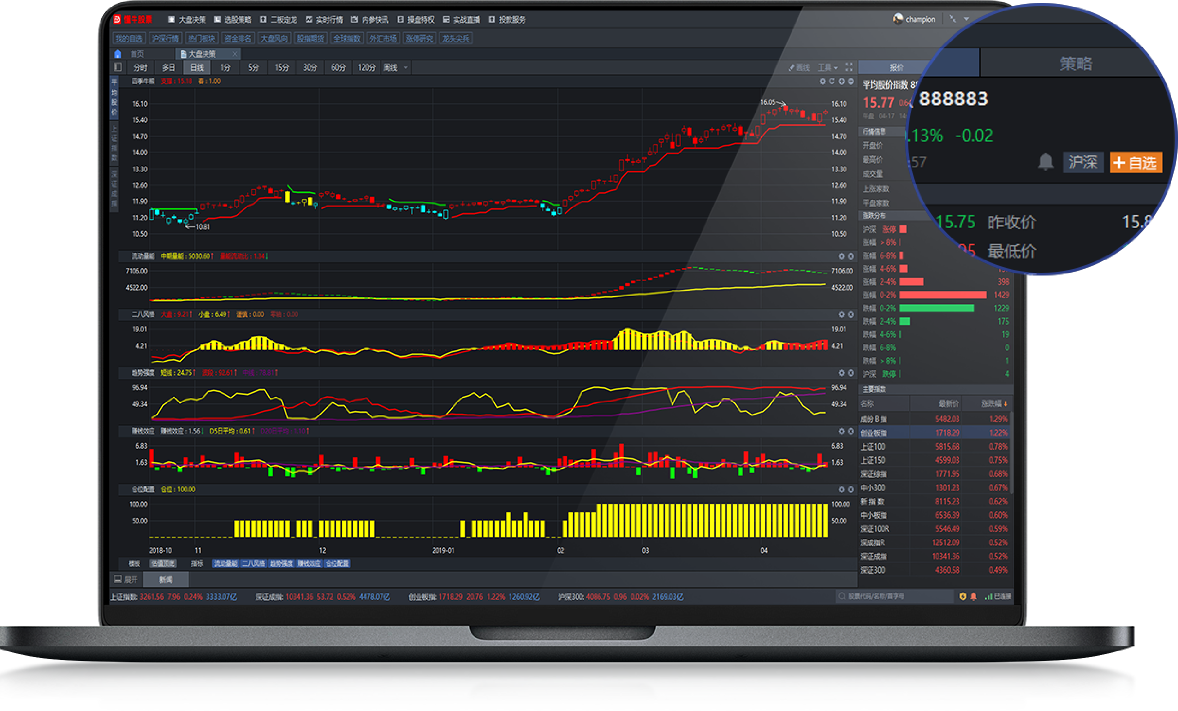Select the 创业板指 row
1178x711 pixels.
[x=934, y=433]
